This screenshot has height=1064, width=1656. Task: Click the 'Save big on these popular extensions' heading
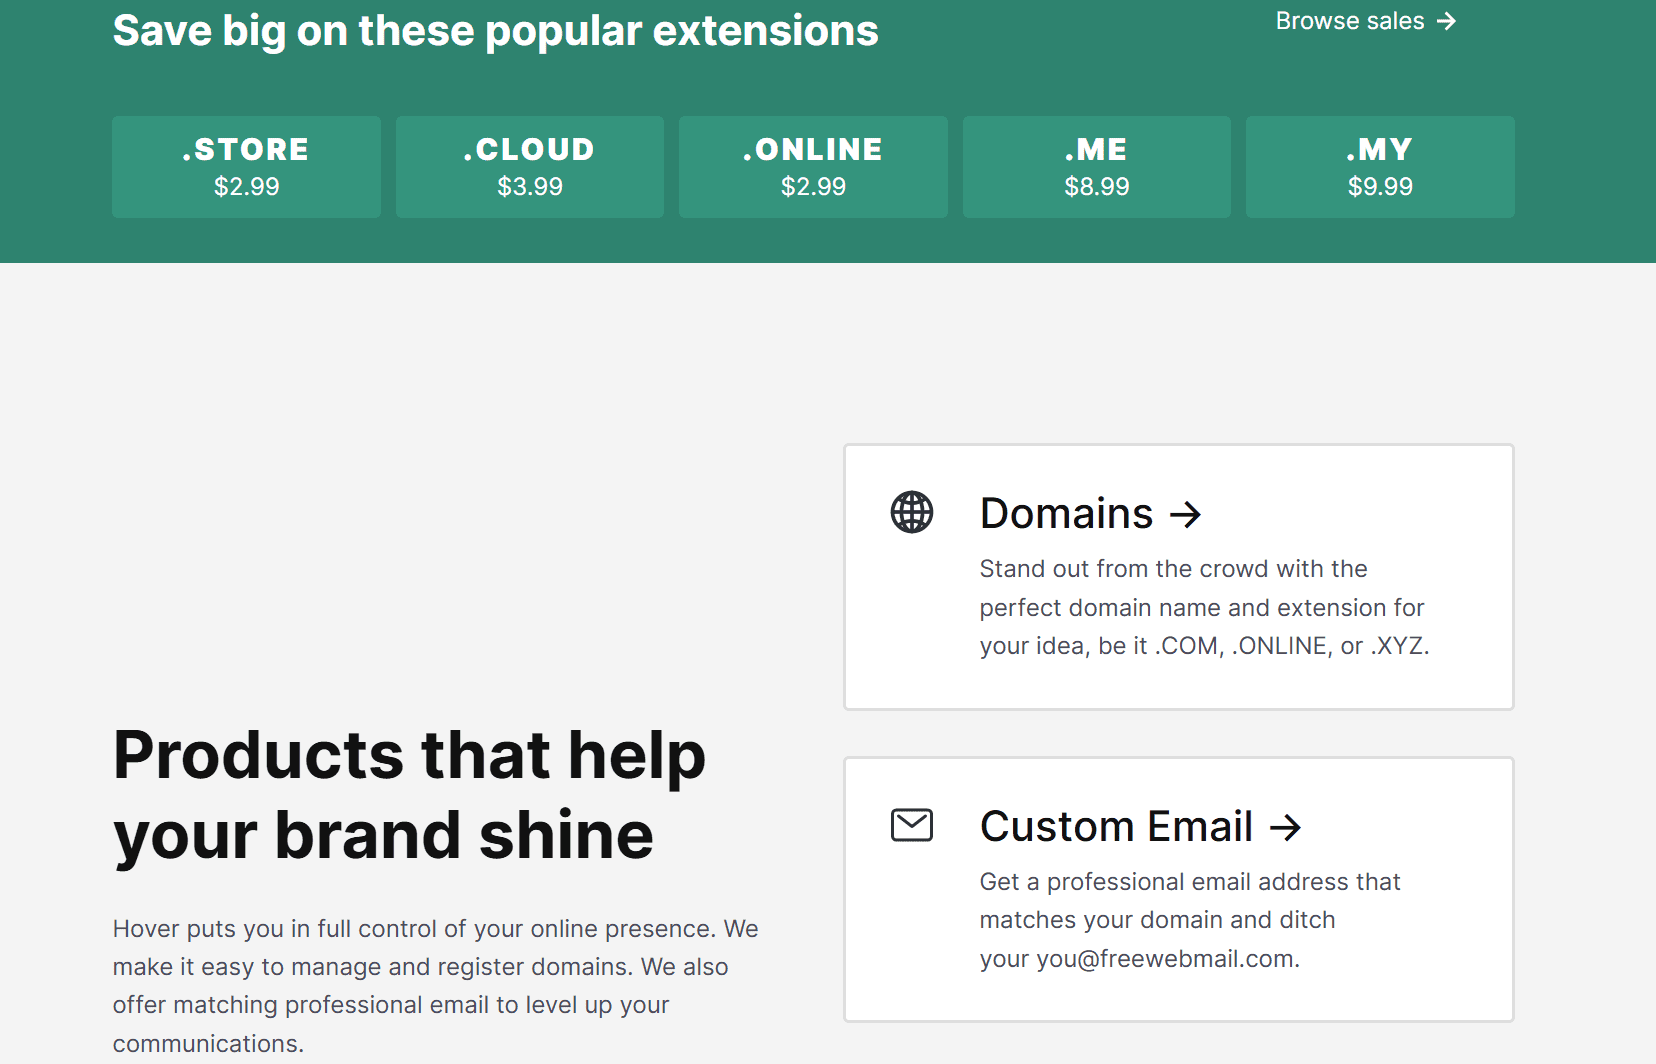pos(495,31)
